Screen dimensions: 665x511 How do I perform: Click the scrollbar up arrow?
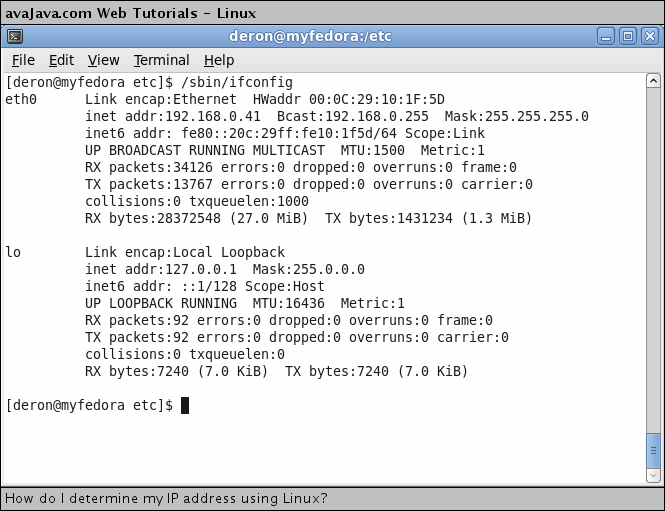pyautogui.click(x=653, y=81)
